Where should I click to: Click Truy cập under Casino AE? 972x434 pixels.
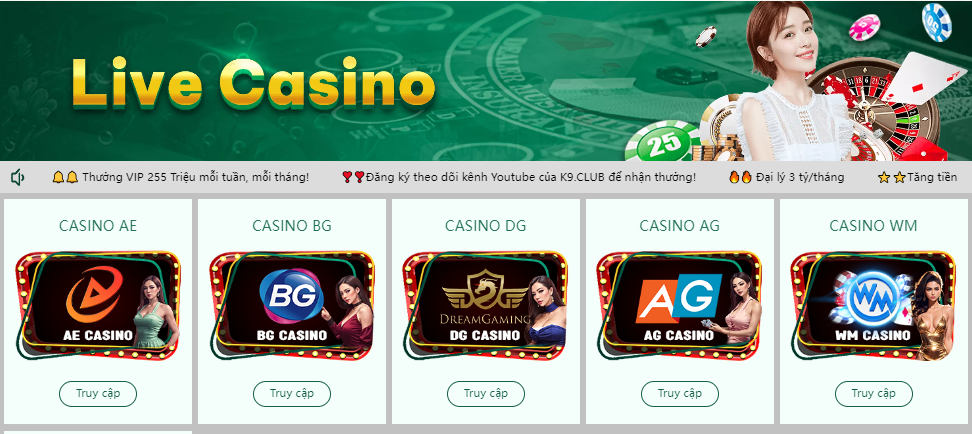(98, 394)
